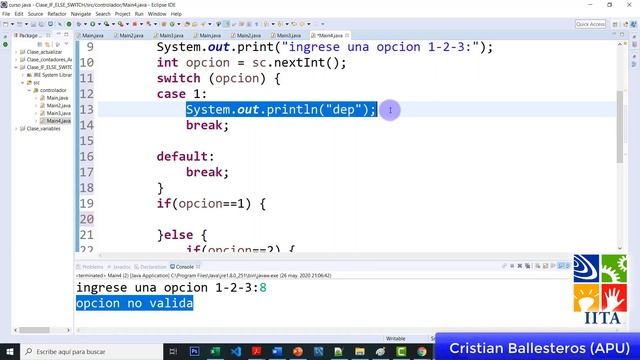The width and height of the screenshot is (640, 360).
Task: Switch to the first Main.java editor tab
Action: pyautogui.click(x=93, y=36)
